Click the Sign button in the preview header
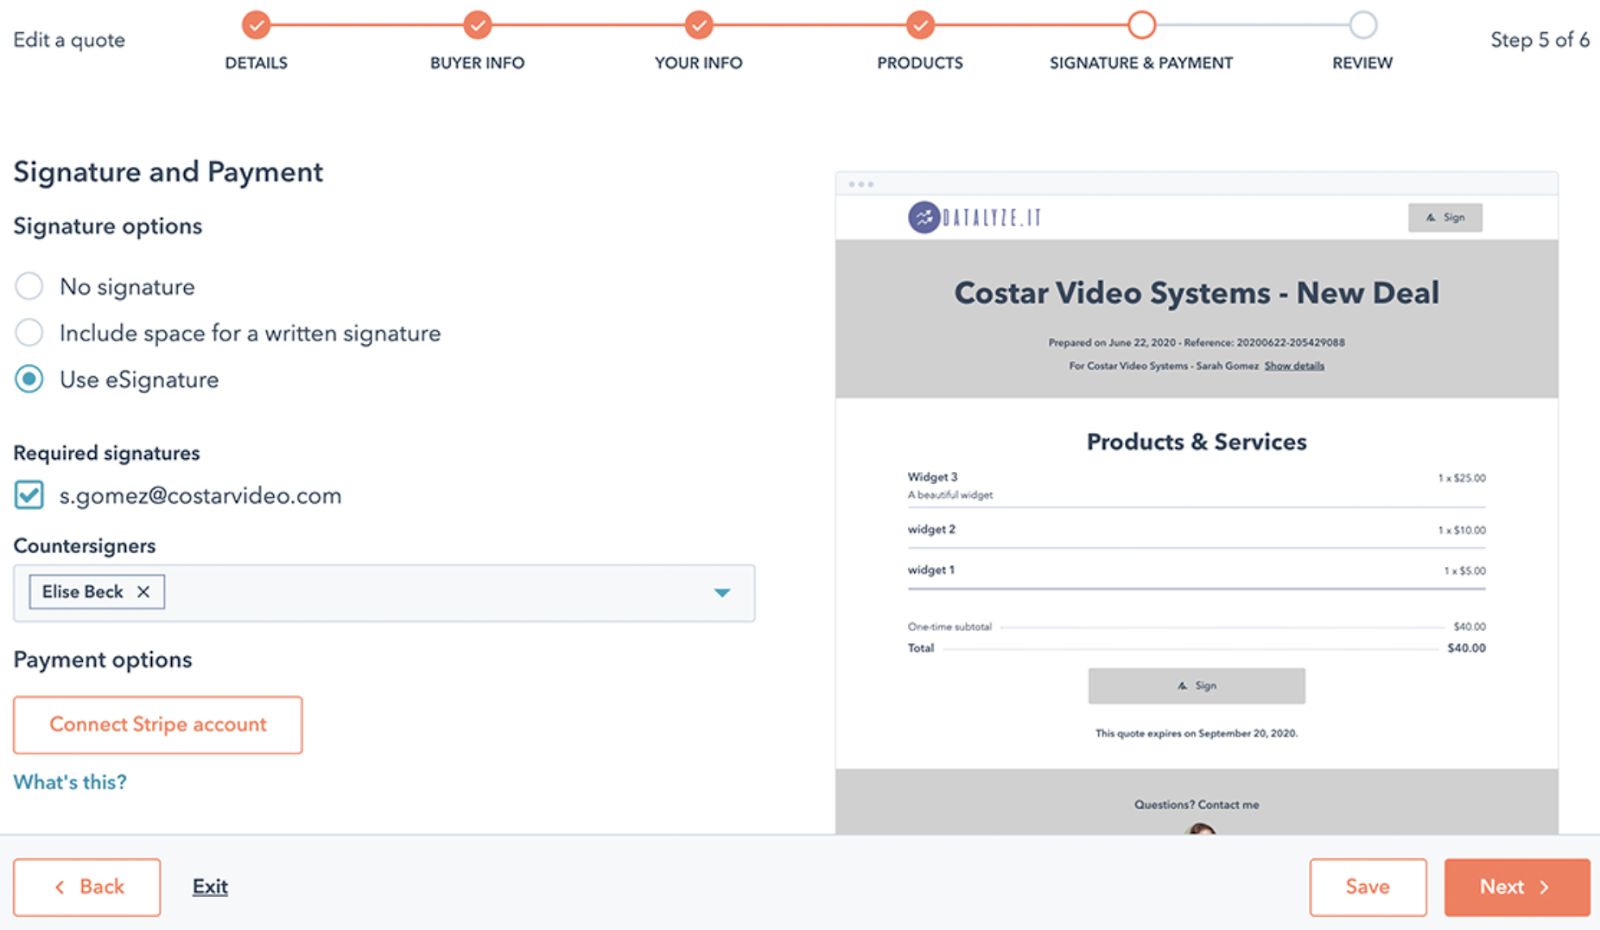 click(x=1445, y=217)
